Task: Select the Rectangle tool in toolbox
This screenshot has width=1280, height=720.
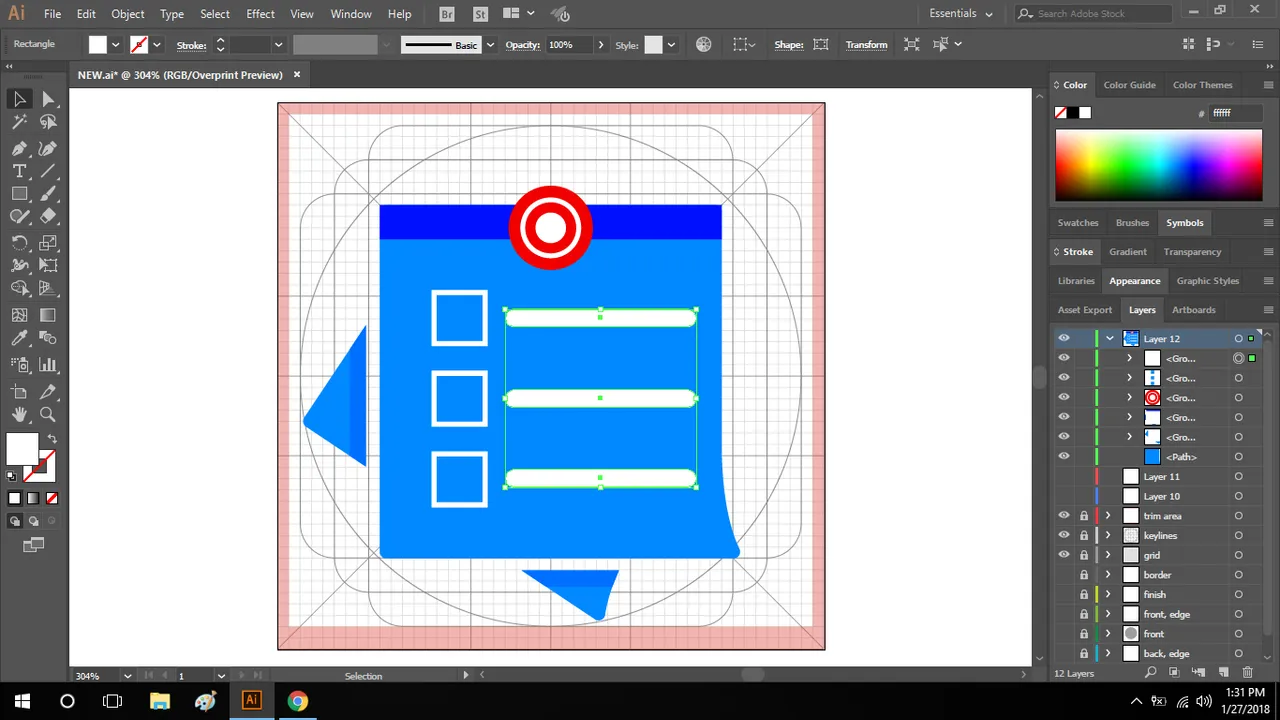Action: (x=19, y=194)
